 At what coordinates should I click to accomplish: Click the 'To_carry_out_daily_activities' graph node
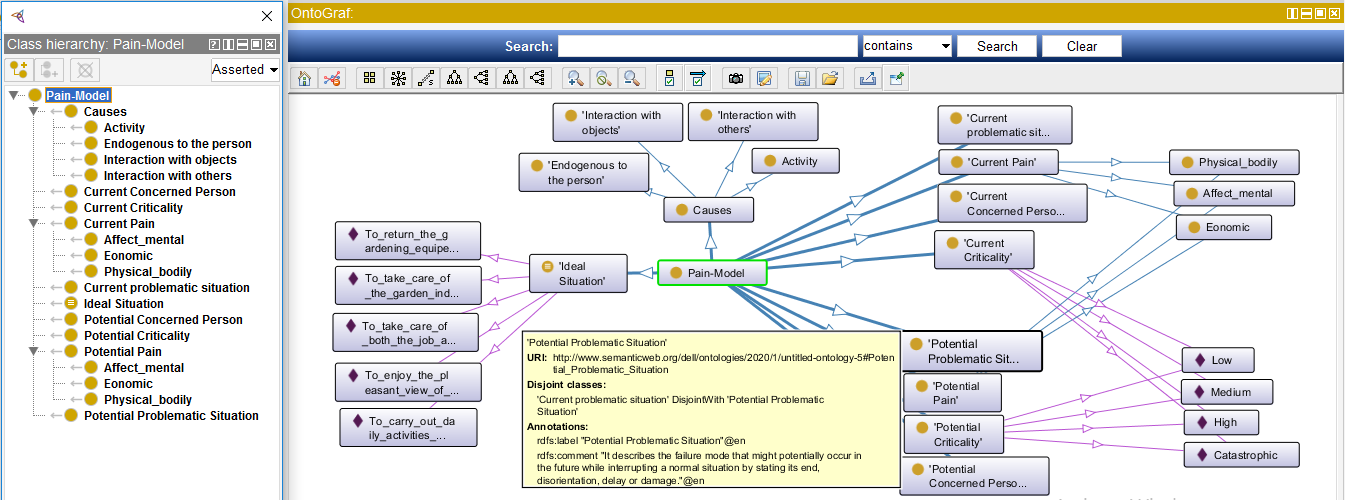click(408, 428)
